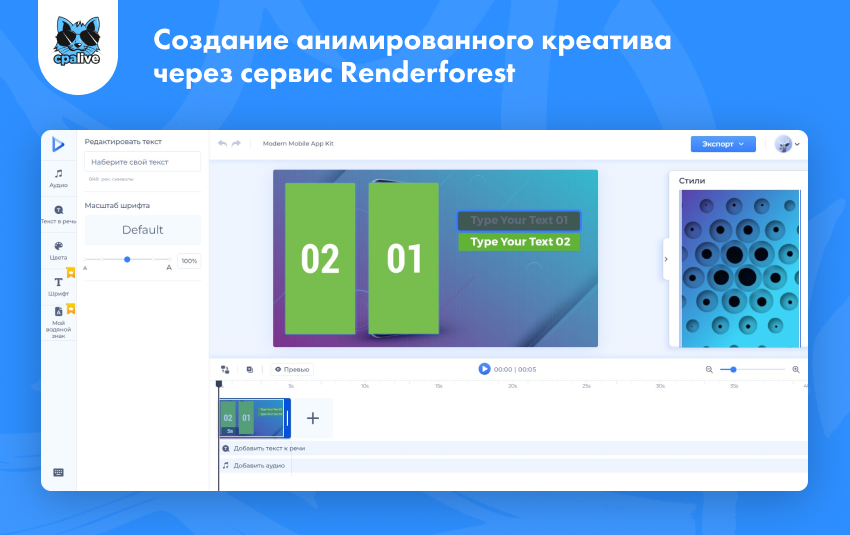
Task: Choose the bubbles style thumbnail in Стили
Action: coord(740,268)
